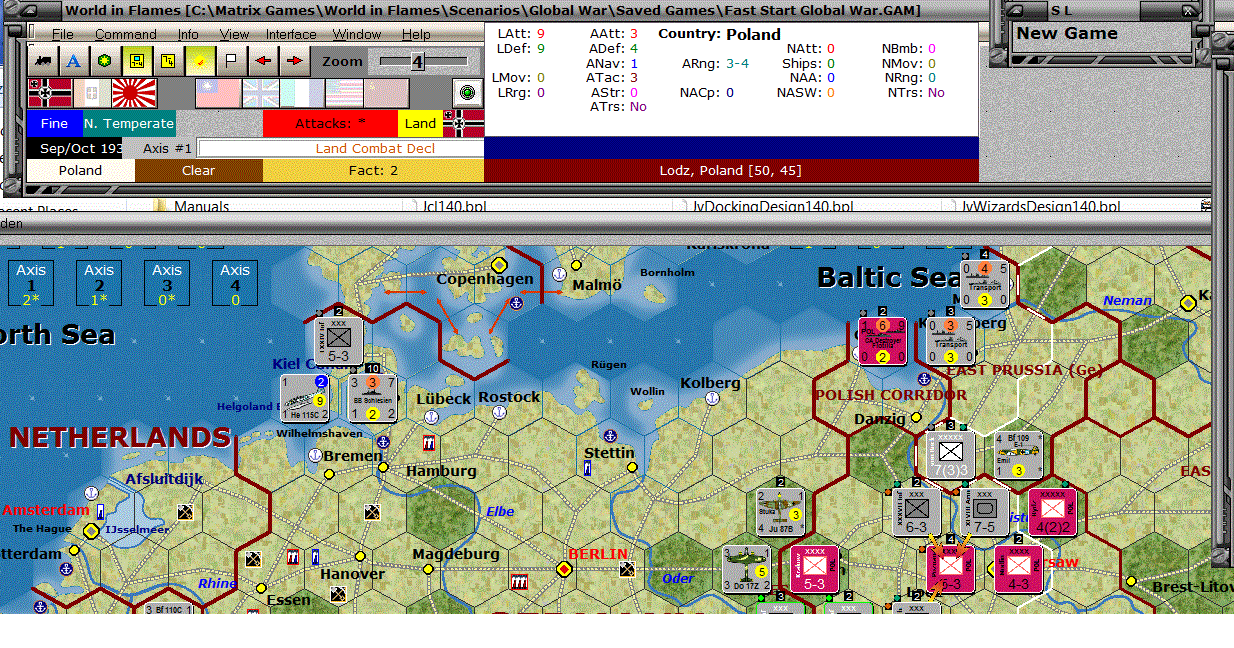Open the Command menu

[x=126, y=34]
